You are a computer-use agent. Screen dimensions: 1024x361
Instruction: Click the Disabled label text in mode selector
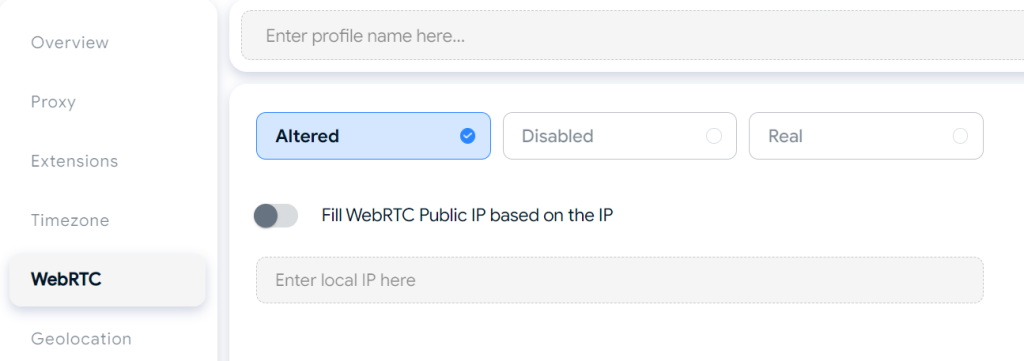click(557, 136)
